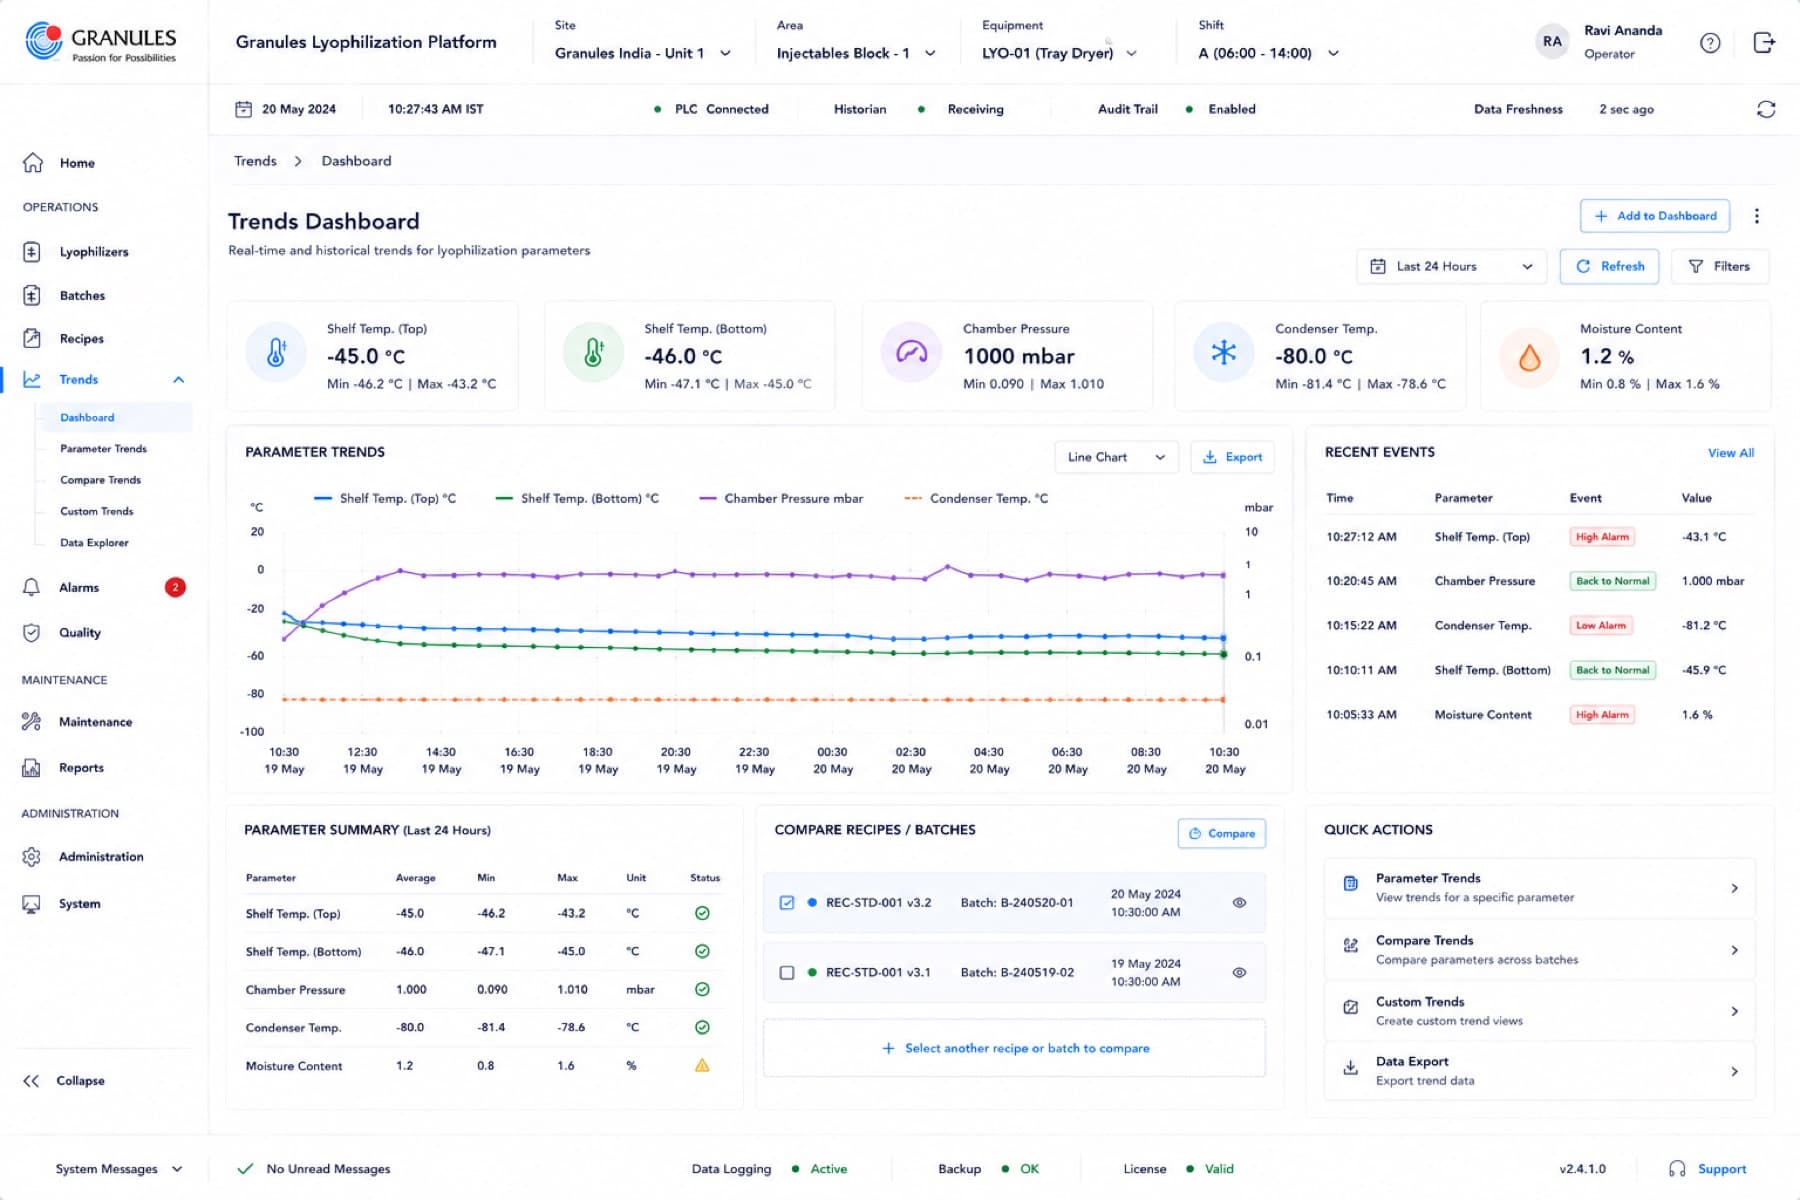This screenshot has width=1800, height=1200.
Task: Toggle Chamber Pressure mbar legend series
Action: point(781,498)
